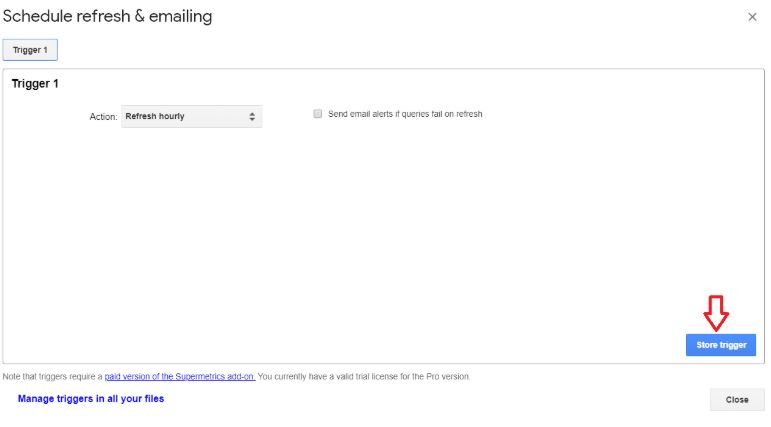Click the Store trigger button
Viewport: 771px width, 427px height.
(721, 345)
